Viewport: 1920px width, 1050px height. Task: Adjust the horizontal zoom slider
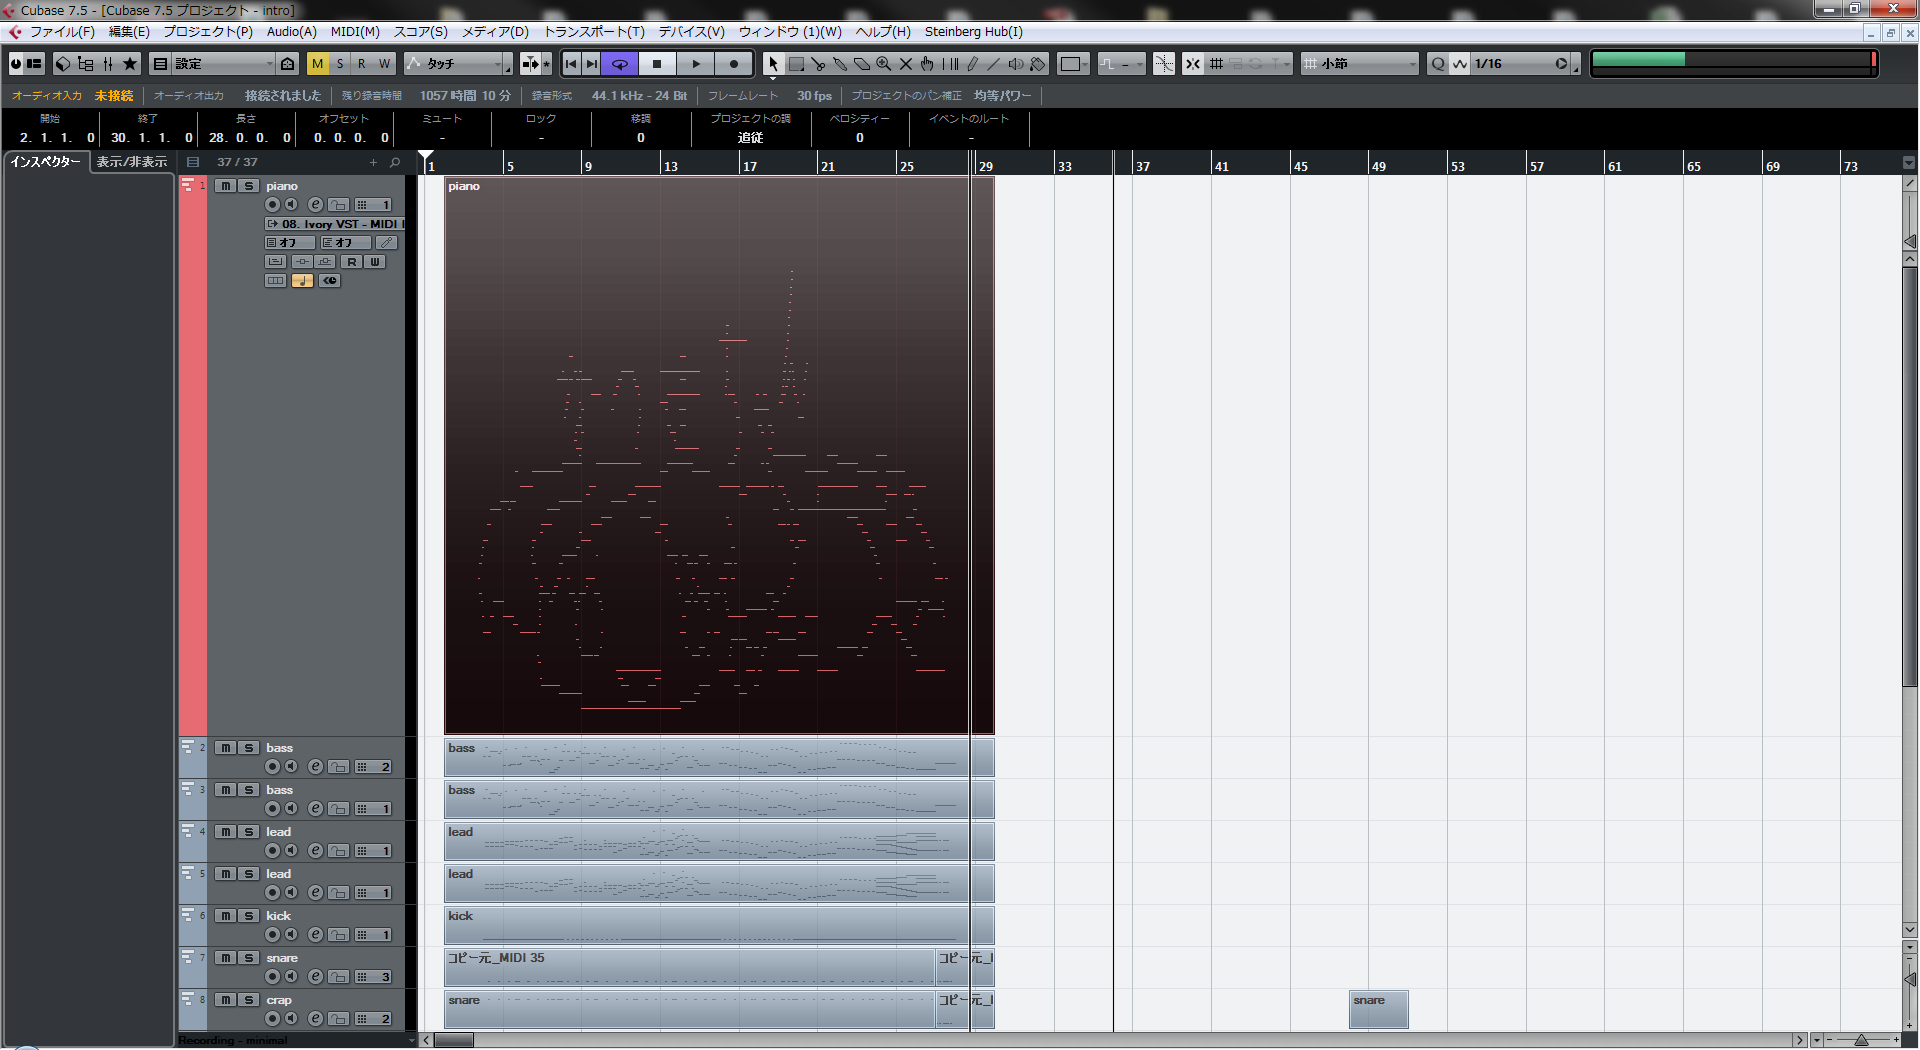pos(1861,1040)
